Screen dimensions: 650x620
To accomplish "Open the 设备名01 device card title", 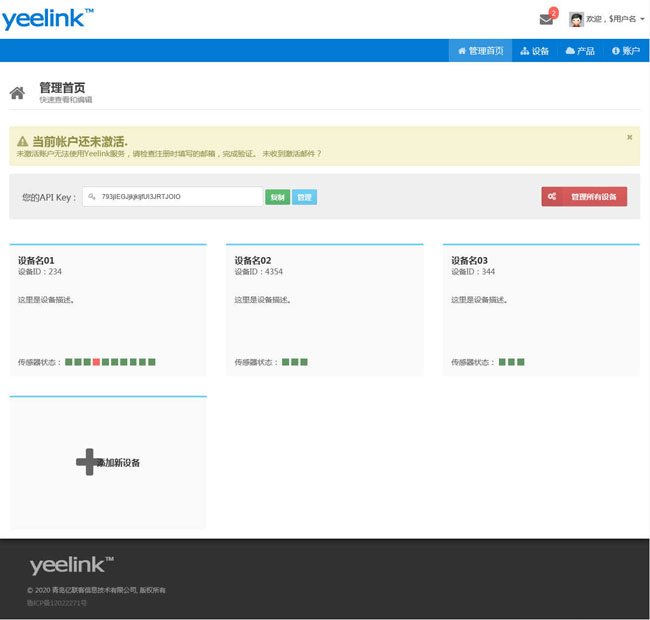I will (x=36, y=260).
